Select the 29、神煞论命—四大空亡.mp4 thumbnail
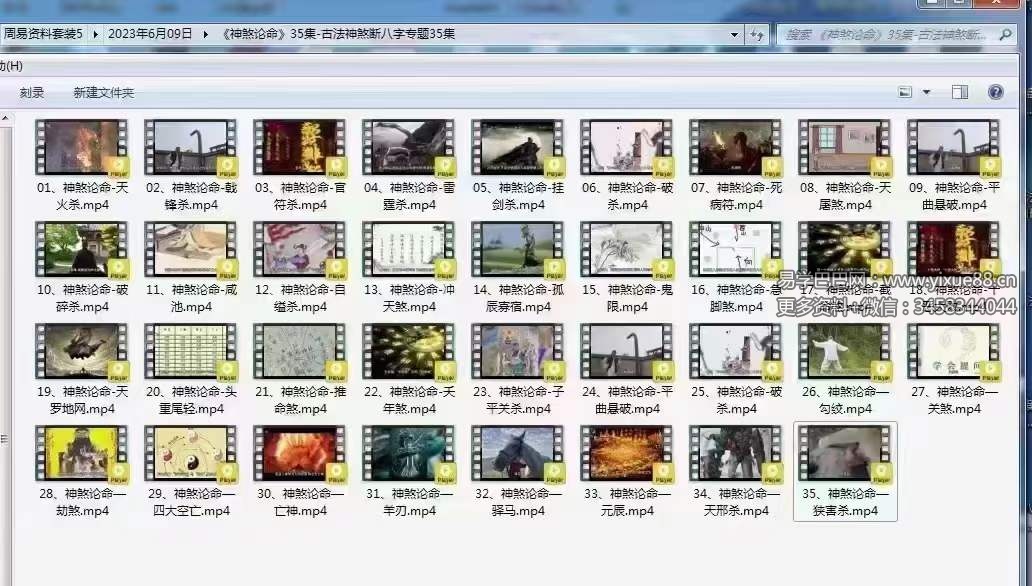Screen dimensions: 1032x586 click(x=190, y=455)
